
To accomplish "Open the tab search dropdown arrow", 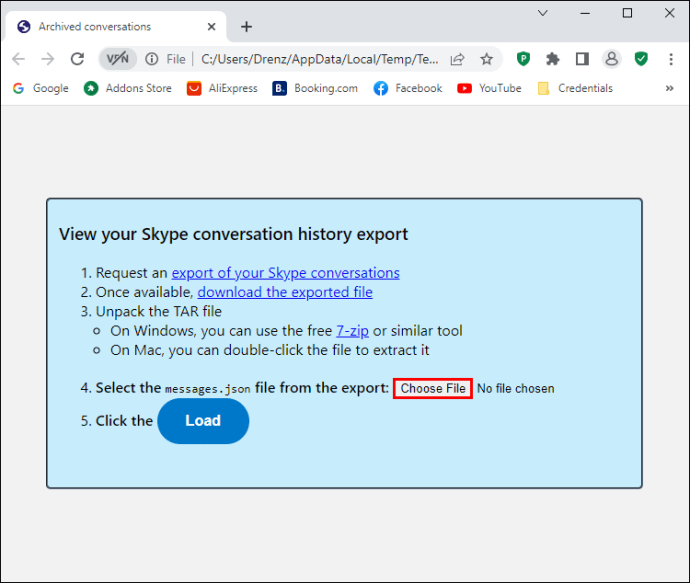I will [543, 13].
